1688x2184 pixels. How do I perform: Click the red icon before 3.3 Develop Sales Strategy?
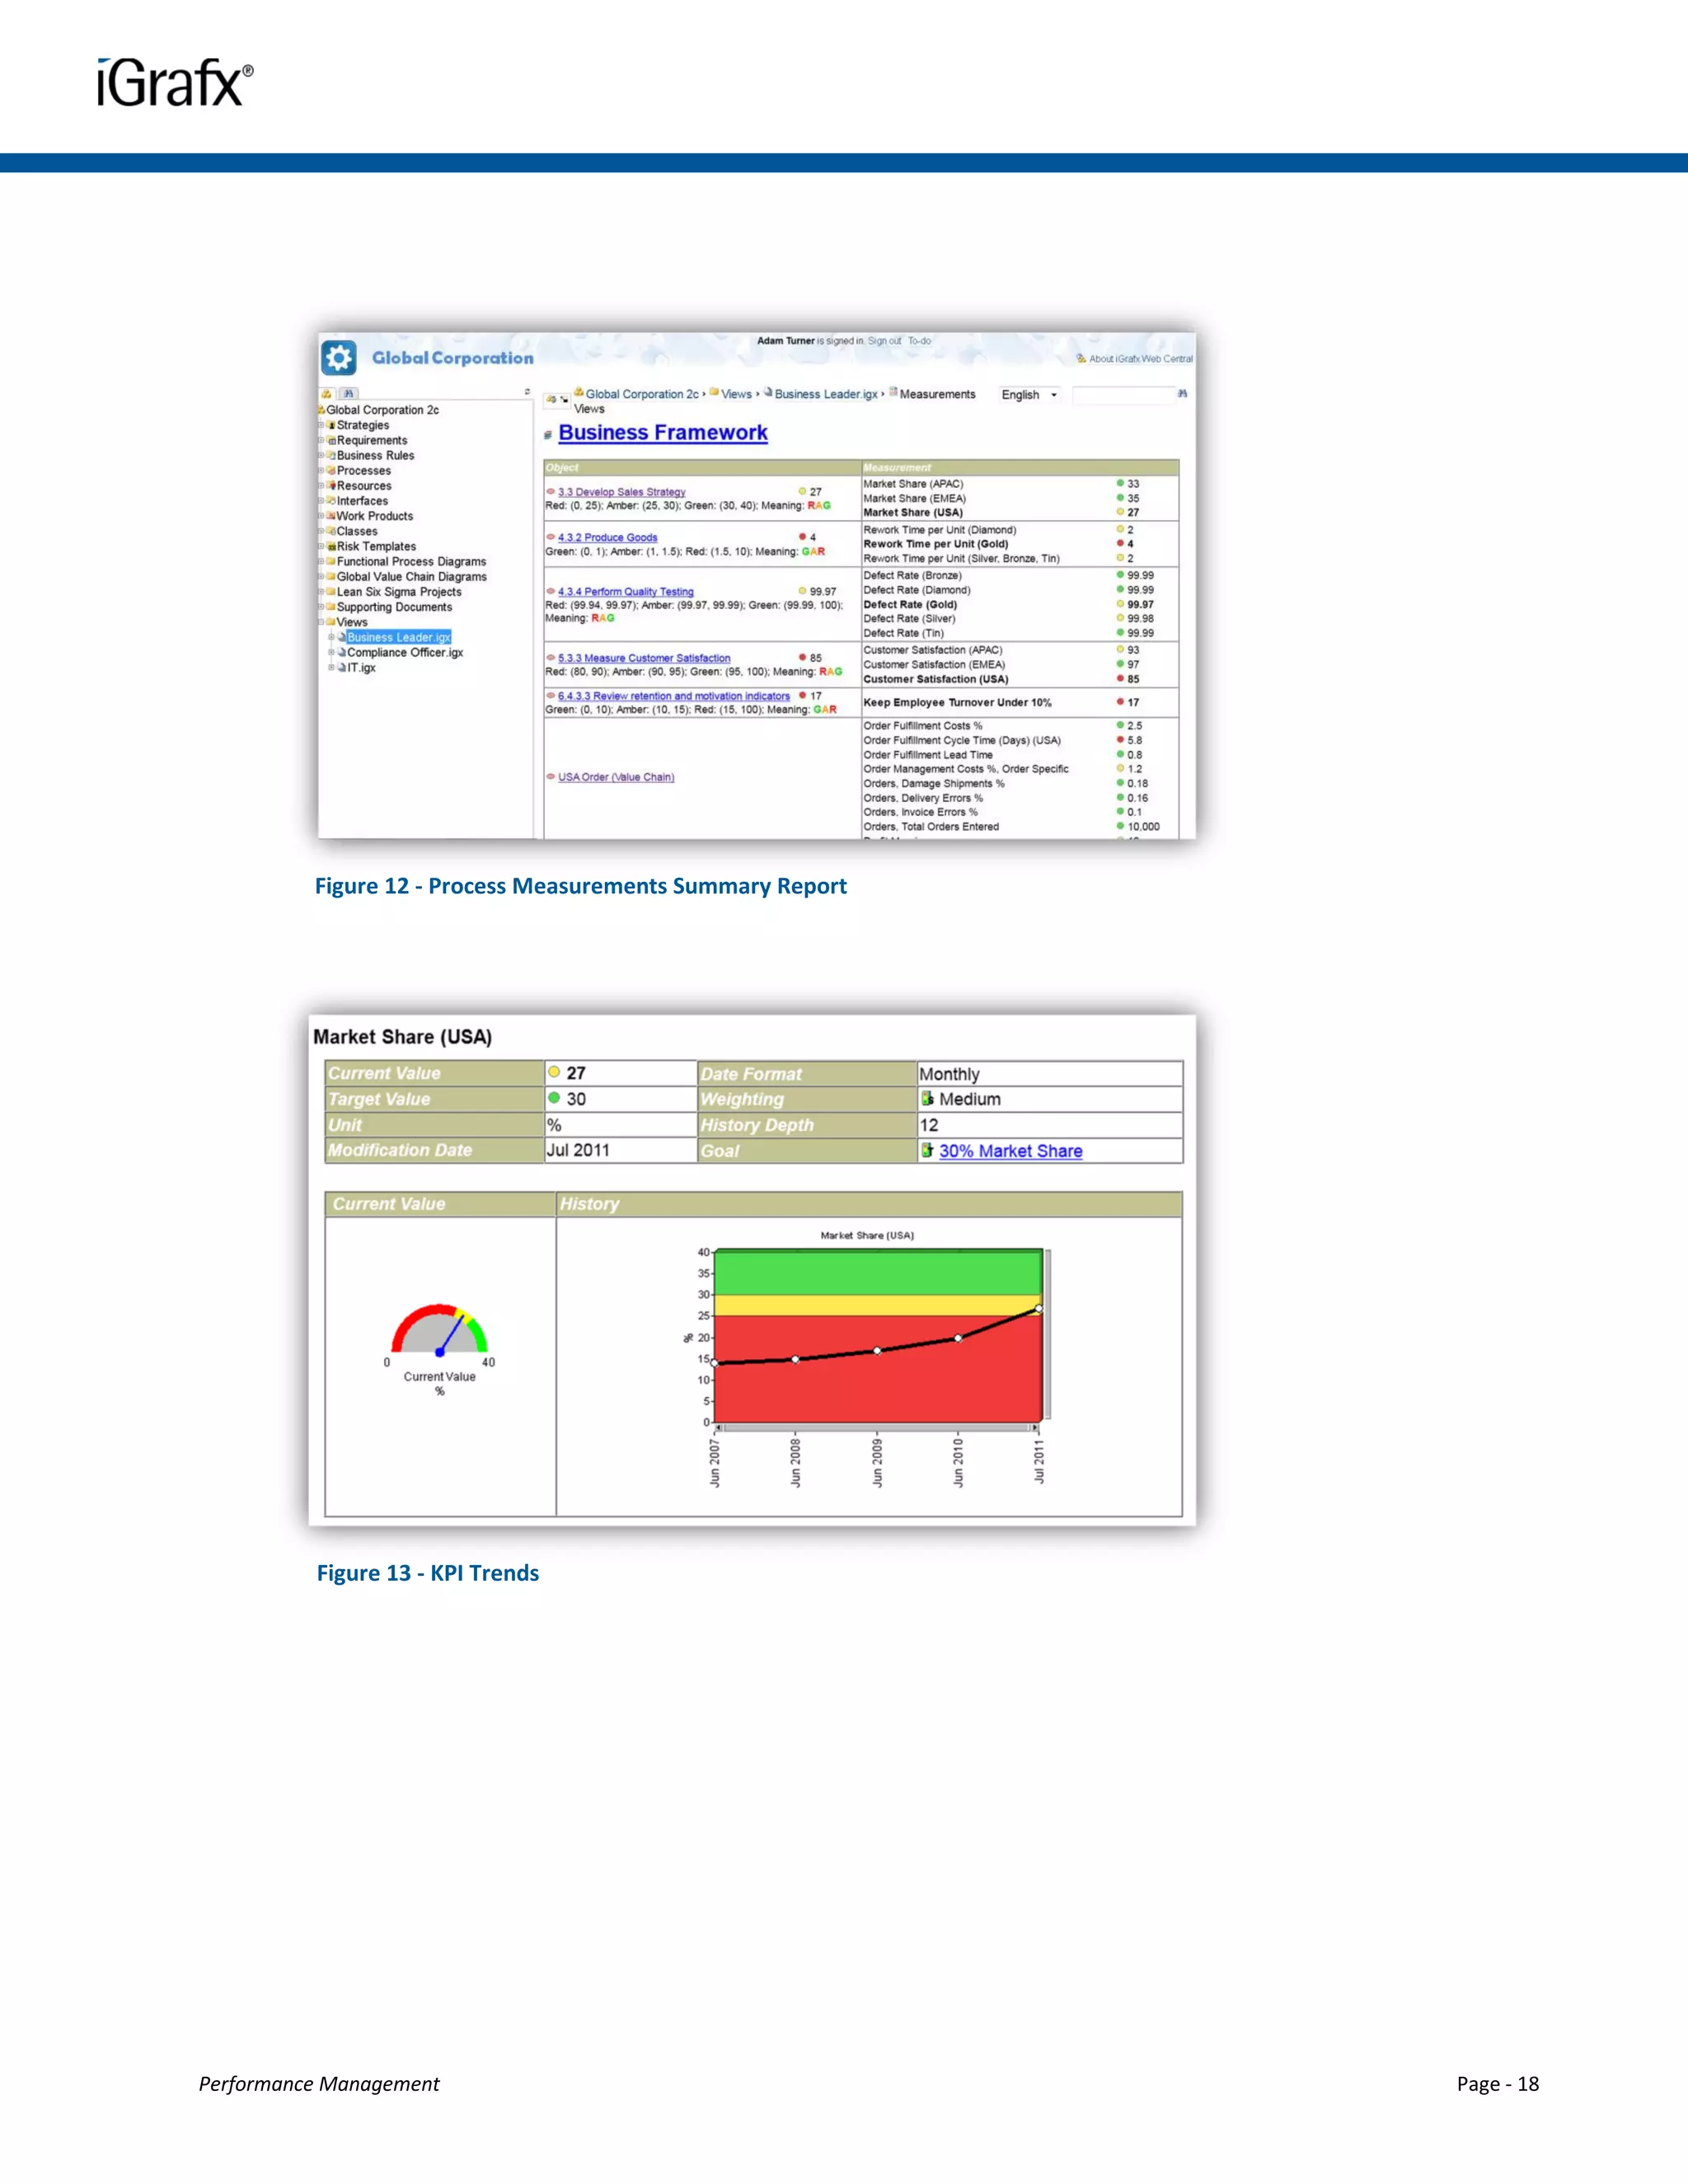(x=550, y=491)
